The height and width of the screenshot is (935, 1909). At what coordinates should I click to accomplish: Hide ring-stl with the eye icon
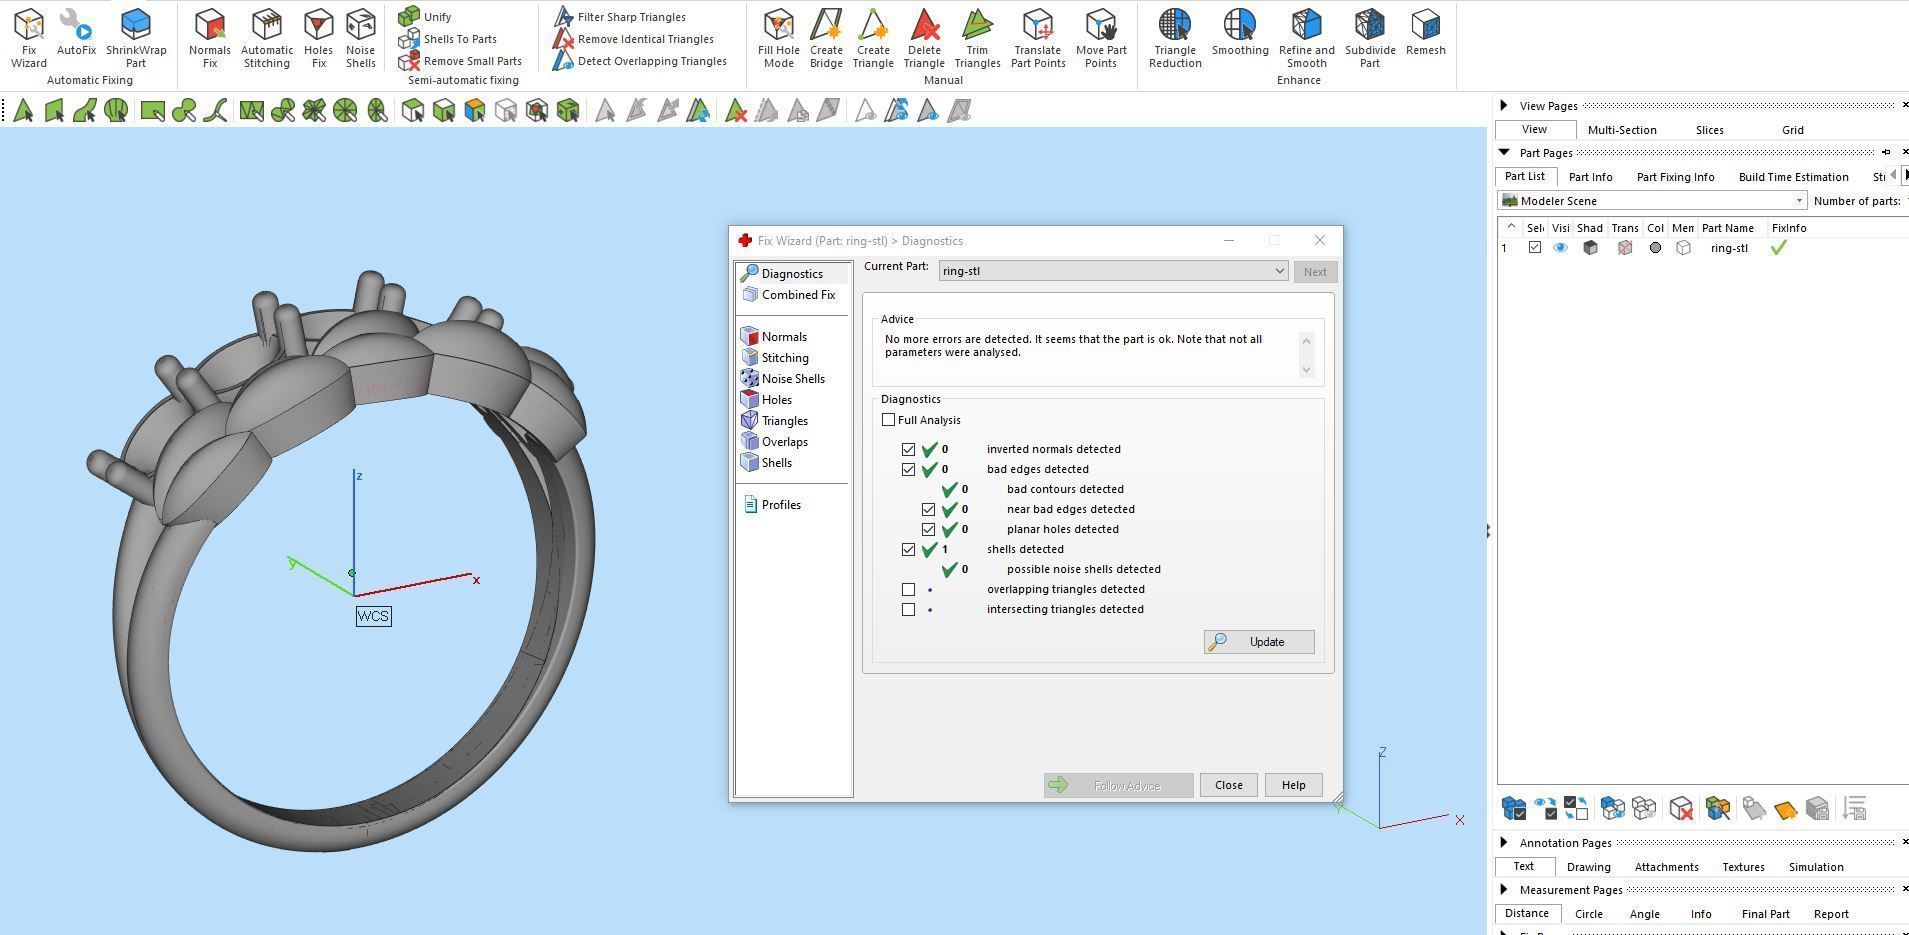pyautogui.click(x=1560, y=248)
